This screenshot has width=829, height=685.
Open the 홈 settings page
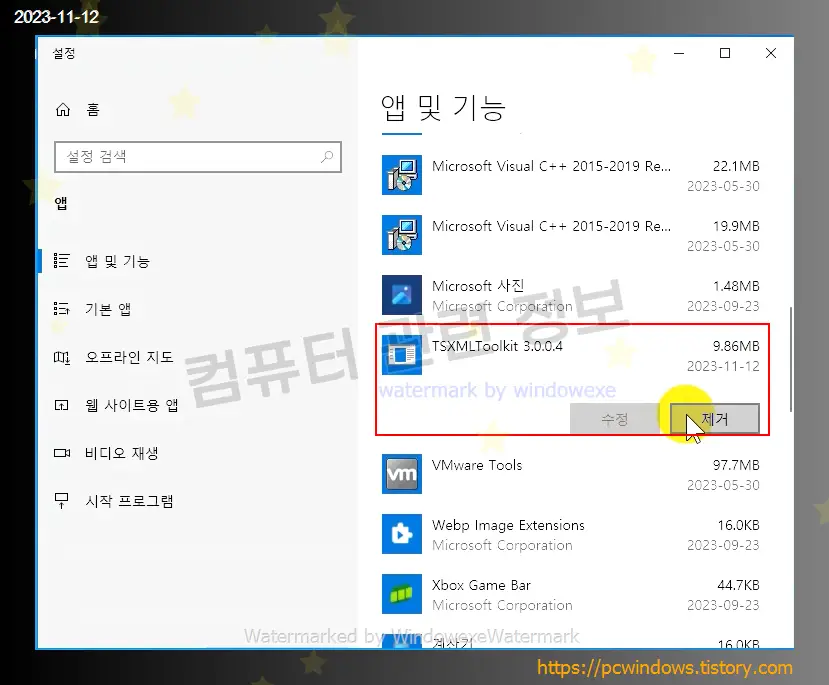point(93,109)
